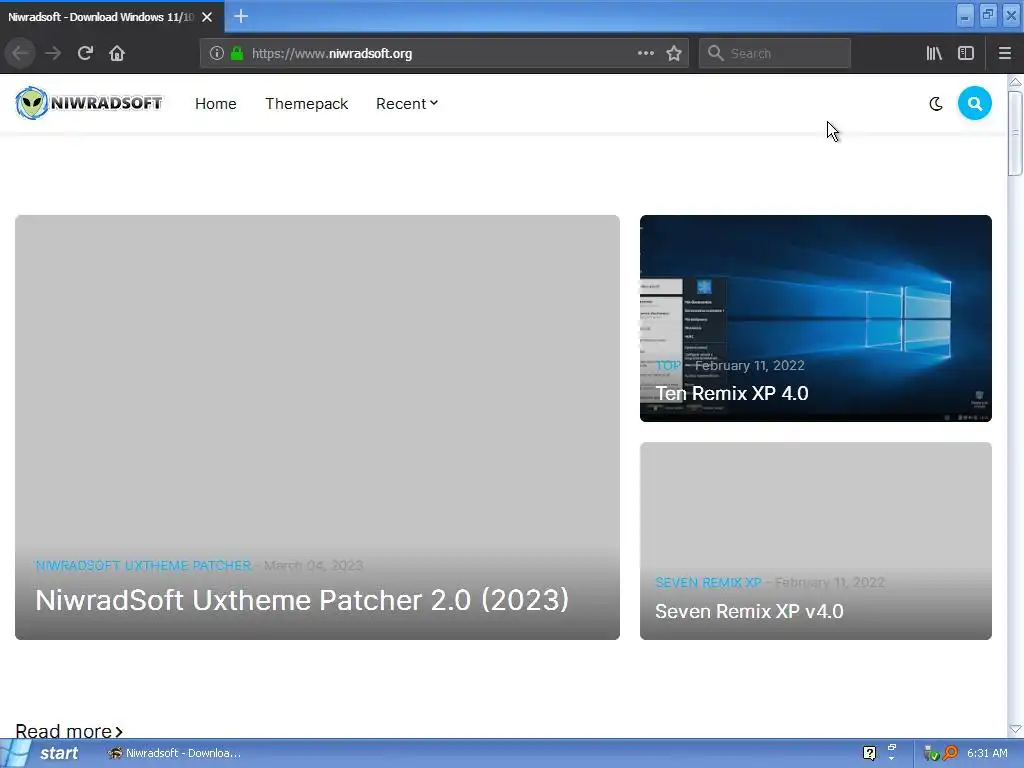This screenshot has width=1024, height=768.
Task: Toggle dark mode with the moon icon
Action: tap(936, 103)
